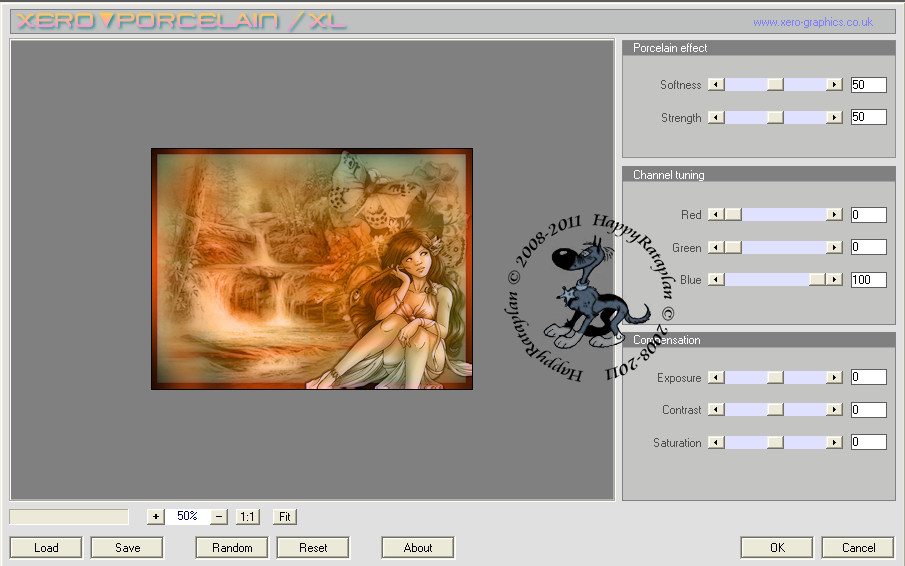The image size is (905, 566).
Task: Reset all filter settings
Action: pos(313,548)
